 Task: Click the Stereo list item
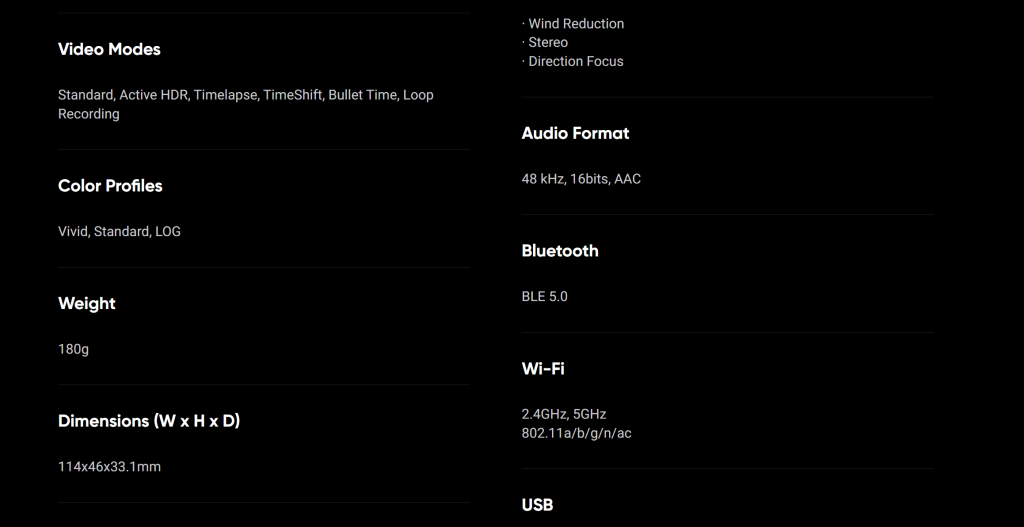pyautogui.click(x=545, y=42)
